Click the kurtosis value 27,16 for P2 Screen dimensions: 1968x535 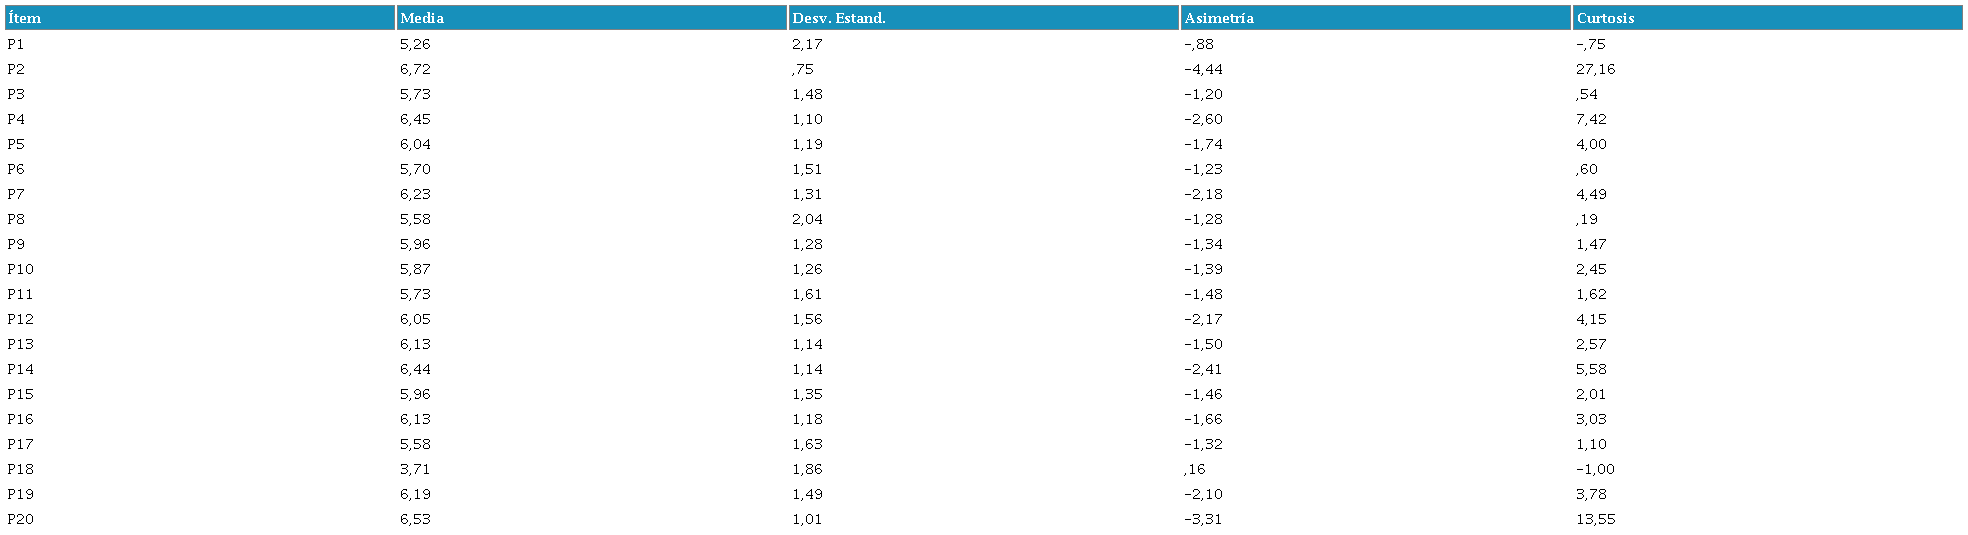[1595, 69]
